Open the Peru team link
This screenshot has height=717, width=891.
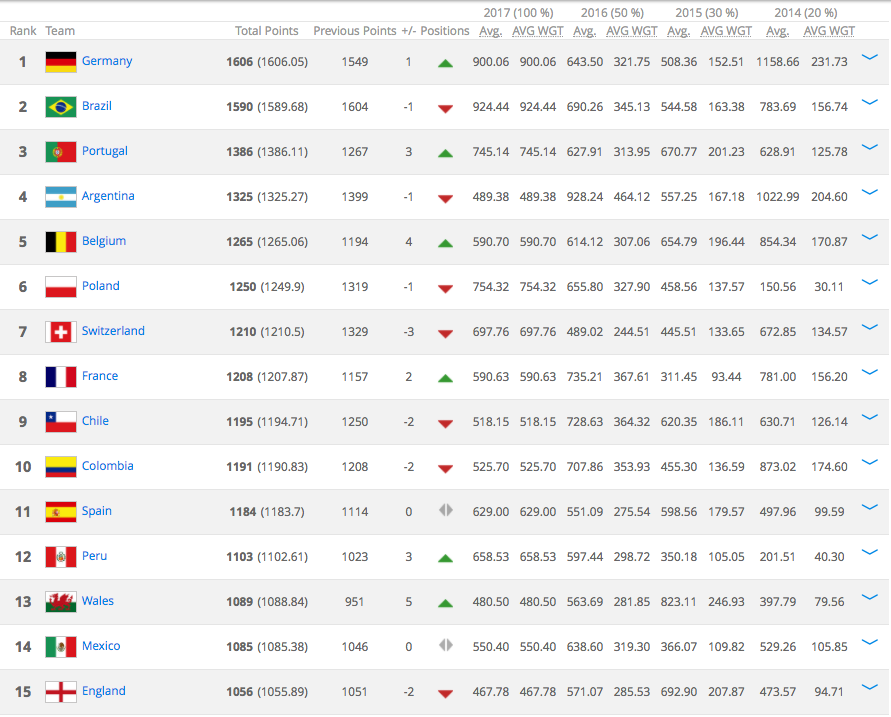tap(95, 556)
